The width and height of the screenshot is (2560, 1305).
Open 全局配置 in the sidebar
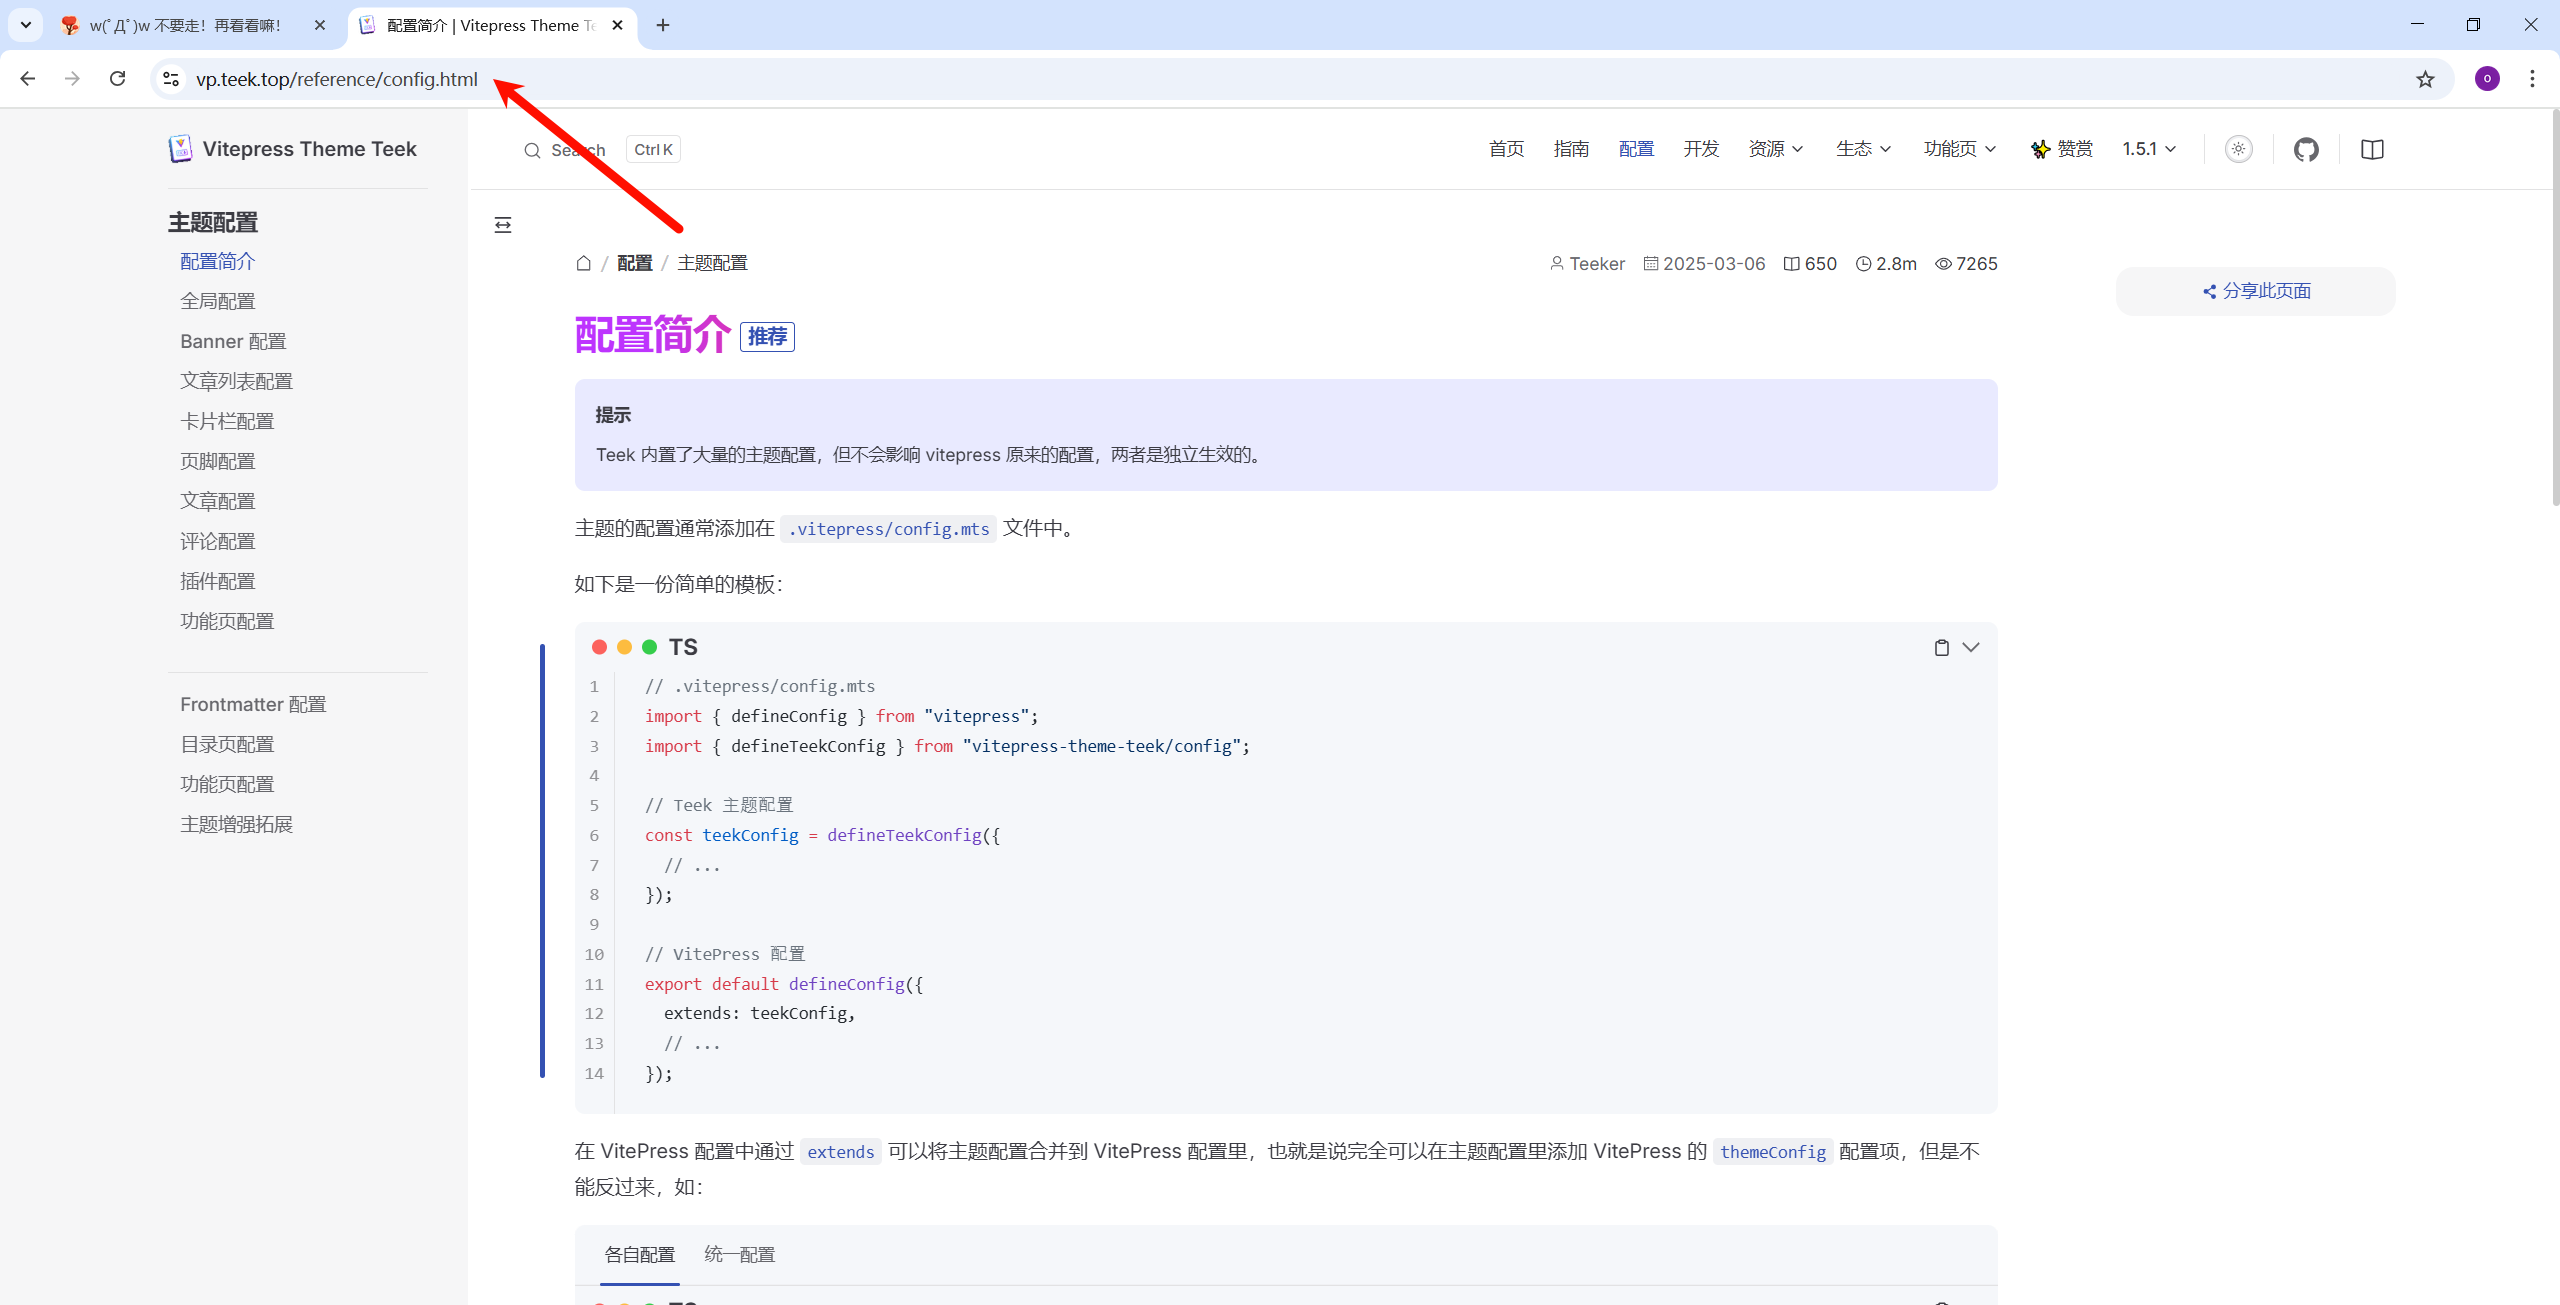217,301
